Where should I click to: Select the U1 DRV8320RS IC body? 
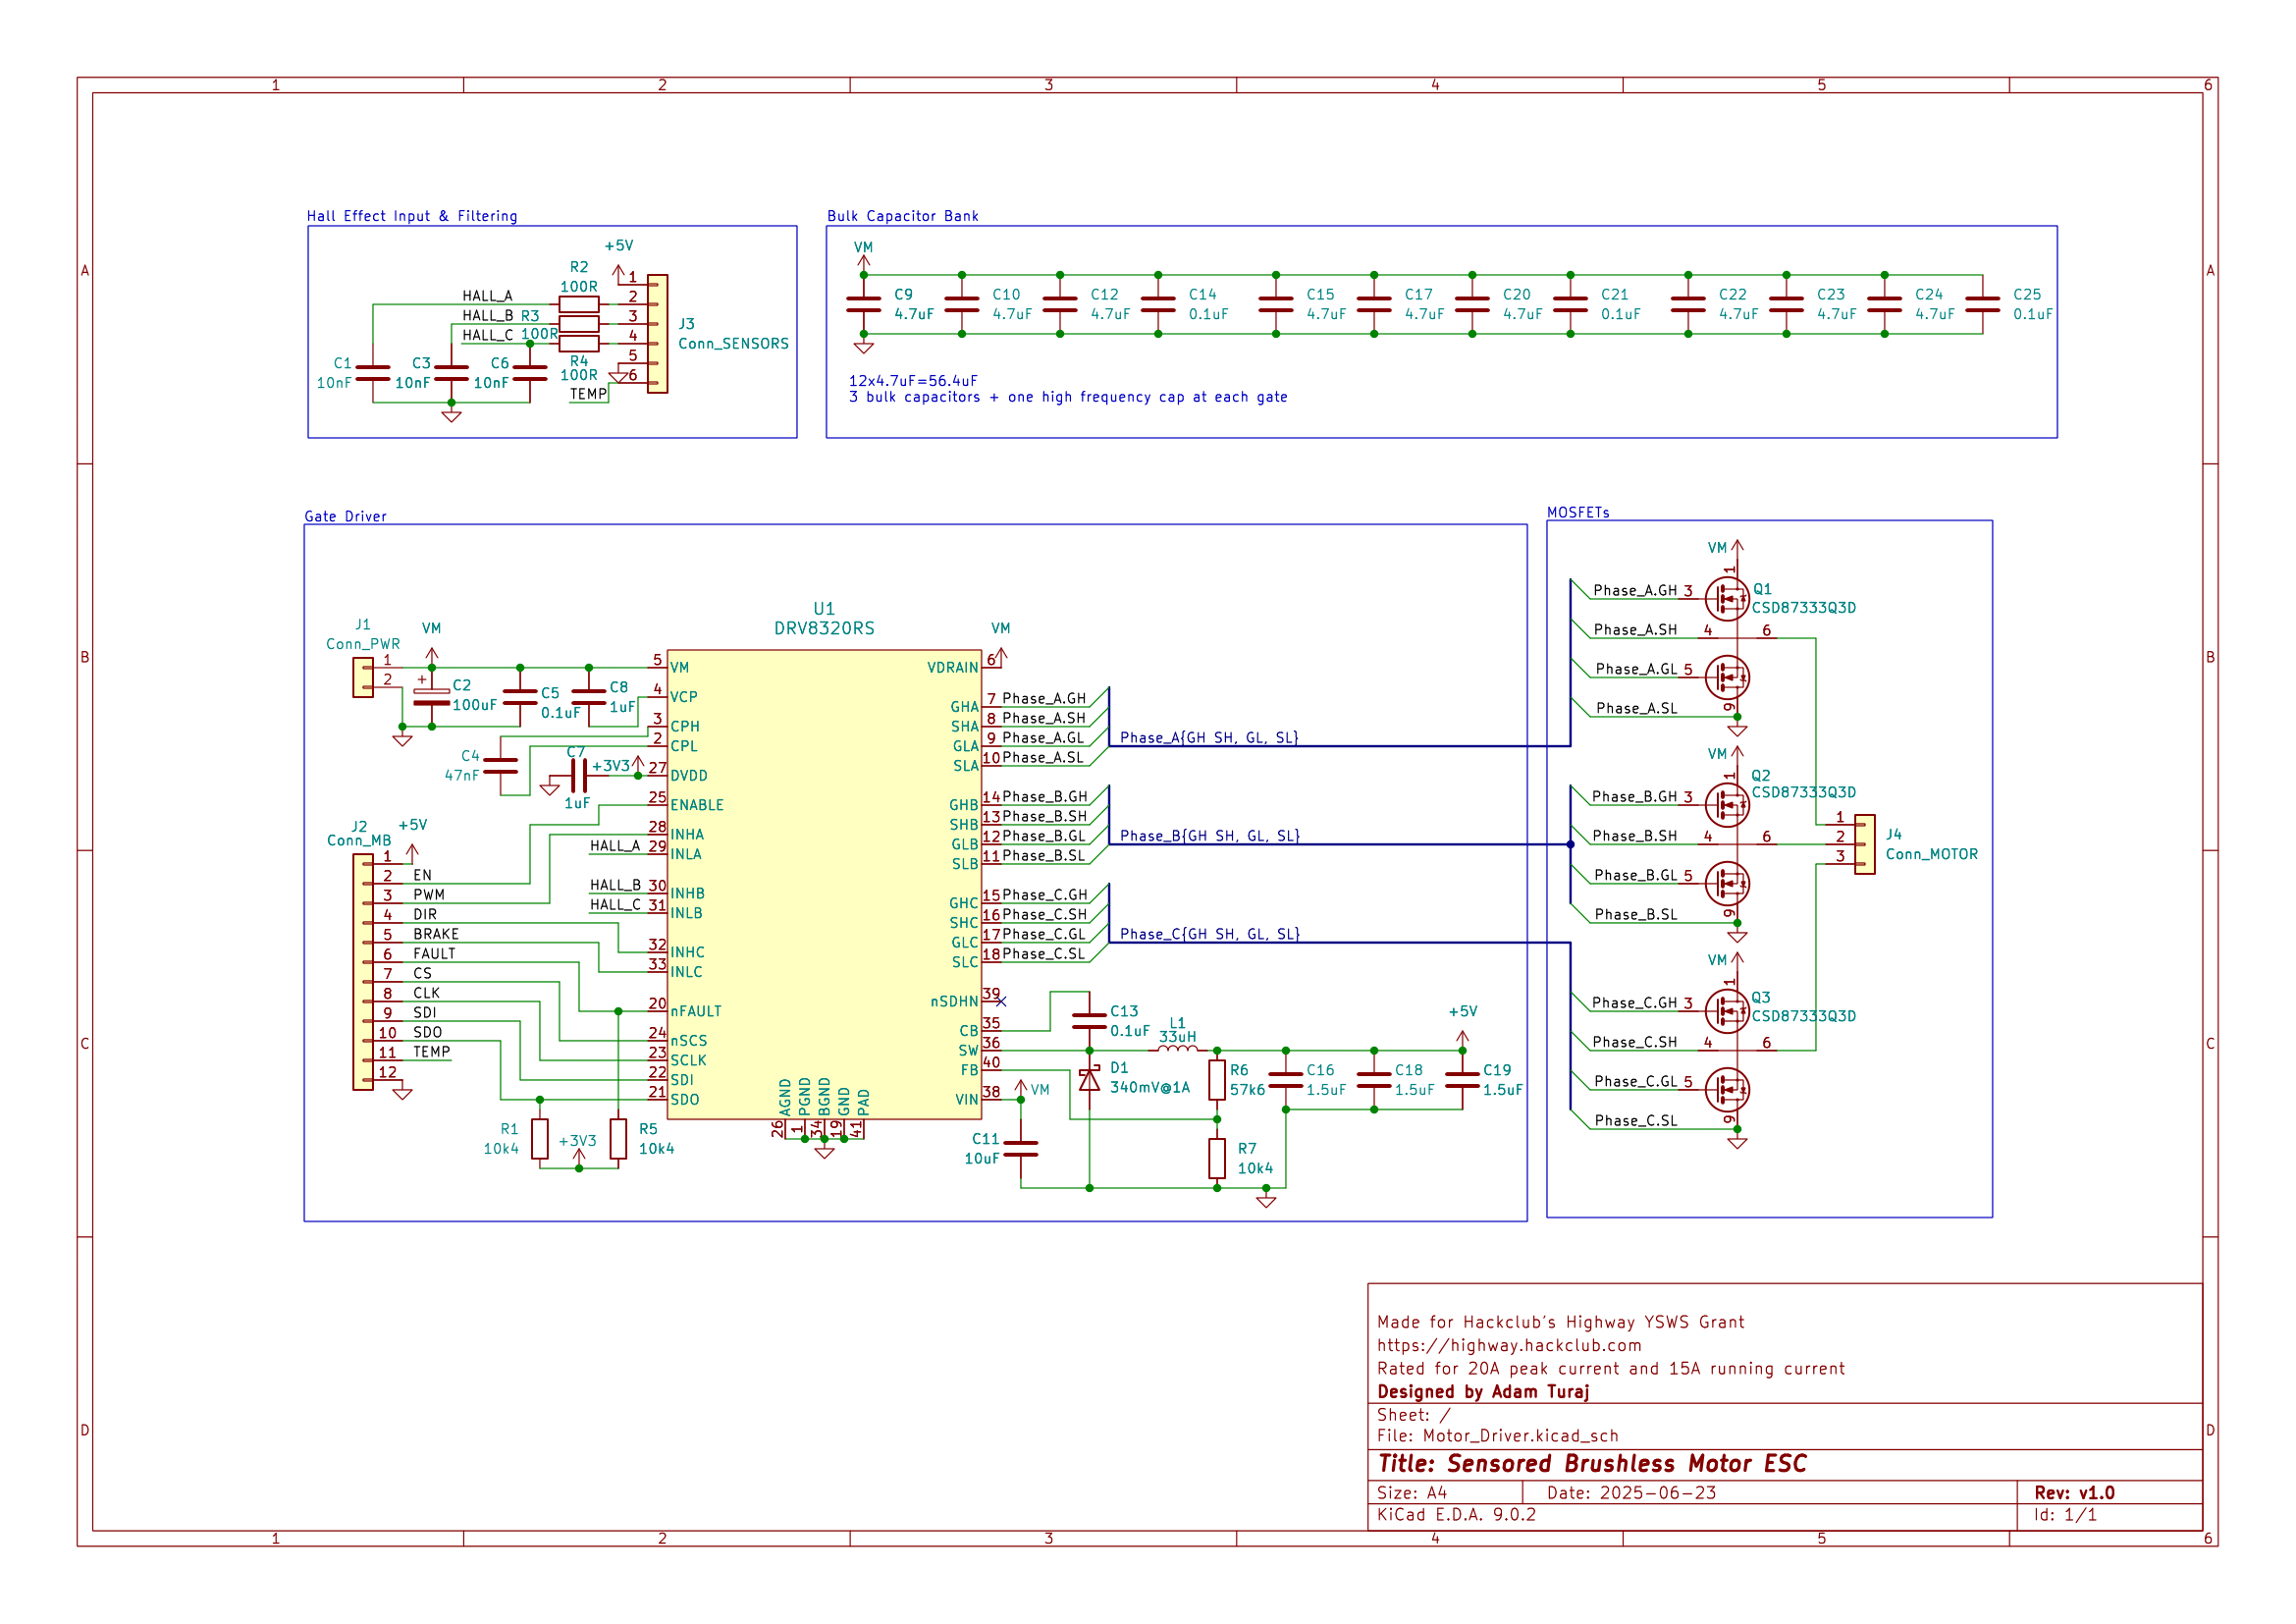point(824,884)
